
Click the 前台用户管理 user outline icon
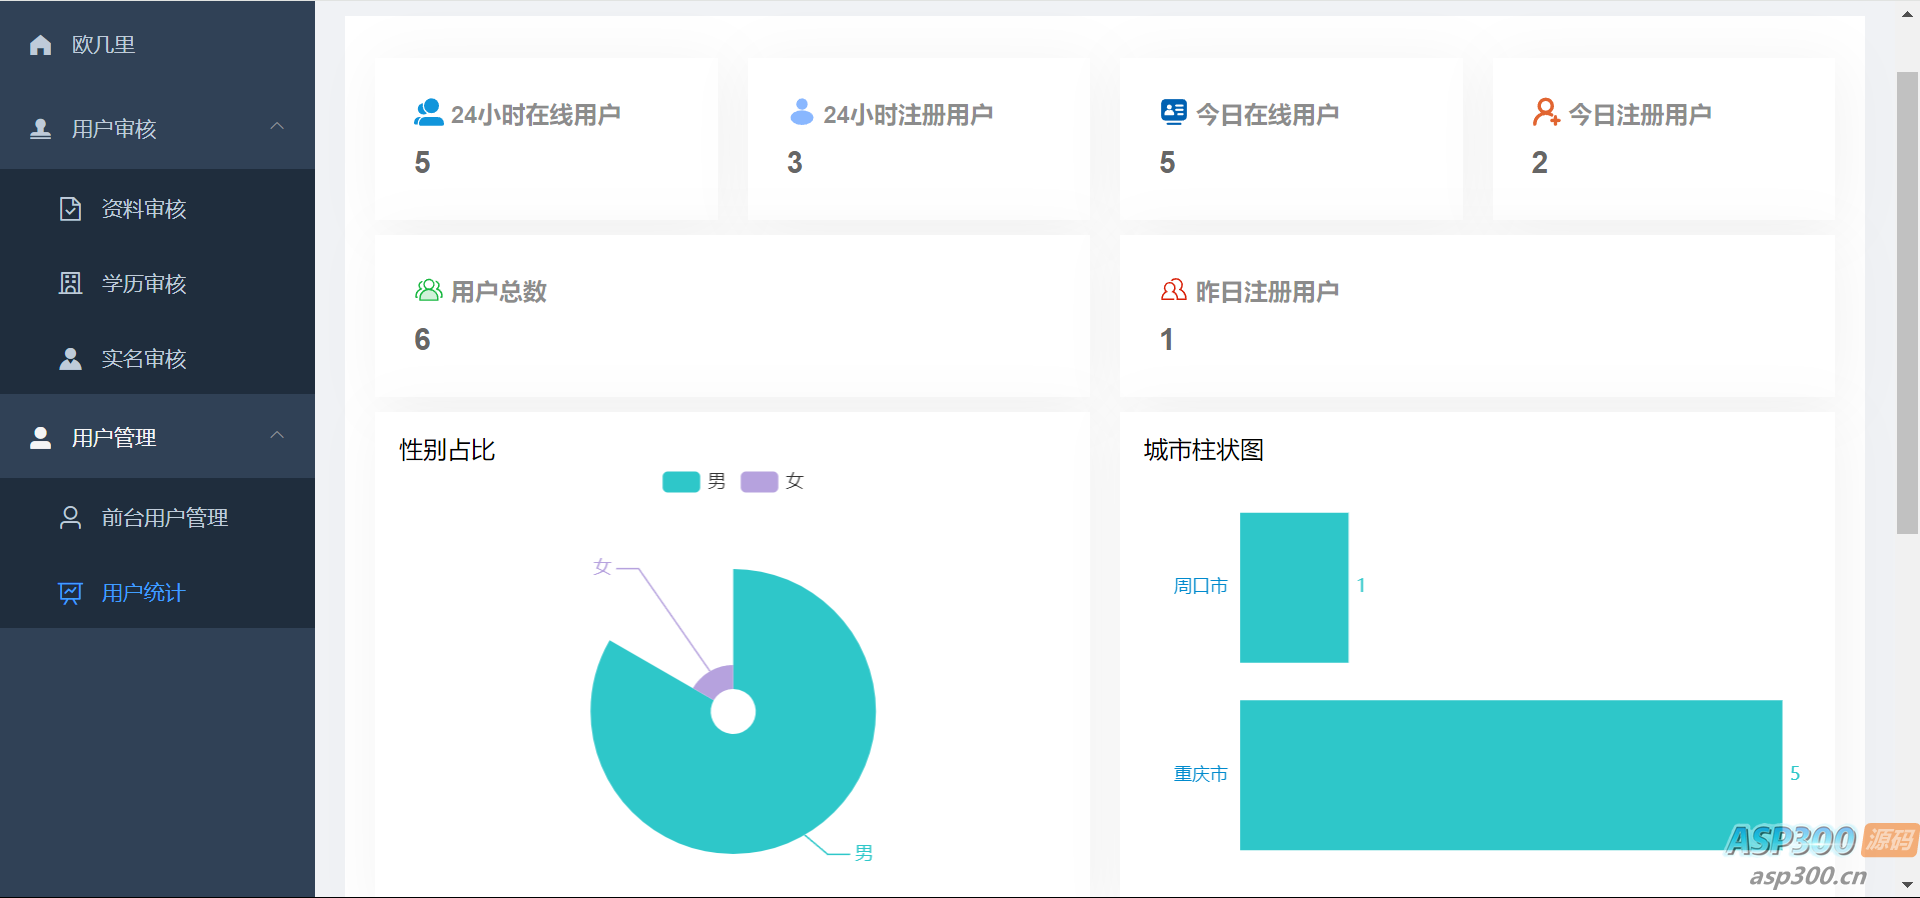(70, 518)
